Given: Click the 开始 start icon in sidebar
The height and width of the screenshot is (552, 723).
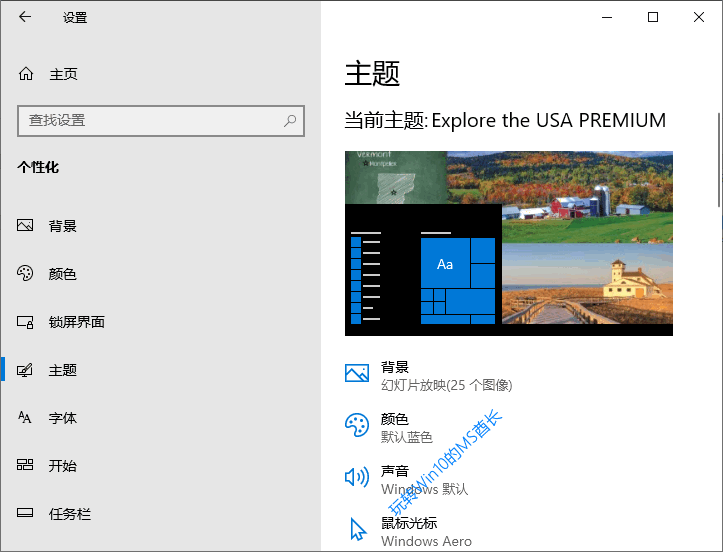Looking at the screenshot, I should [x=25, y=465].
